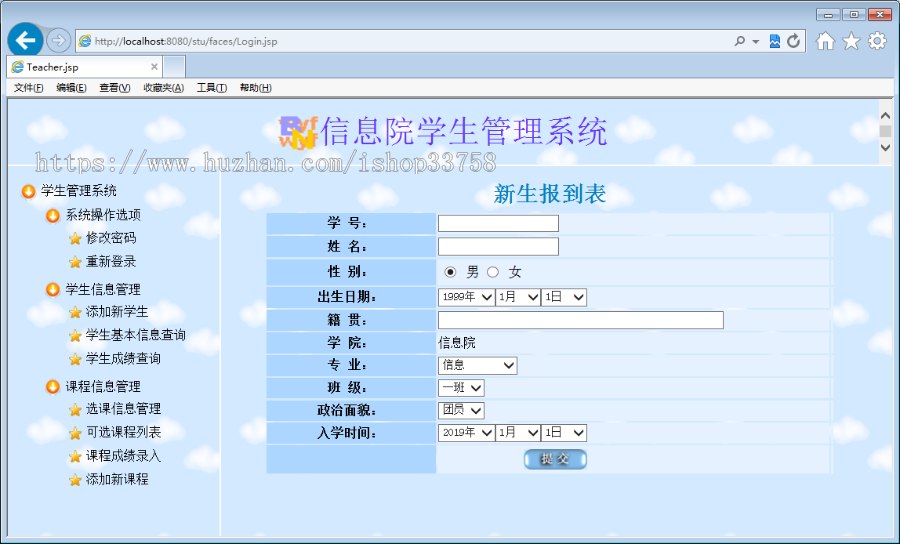This screenshot has width=900, height=544.
Task: Open the enrollment month 1月 dropdown
Action: (518, 433)
